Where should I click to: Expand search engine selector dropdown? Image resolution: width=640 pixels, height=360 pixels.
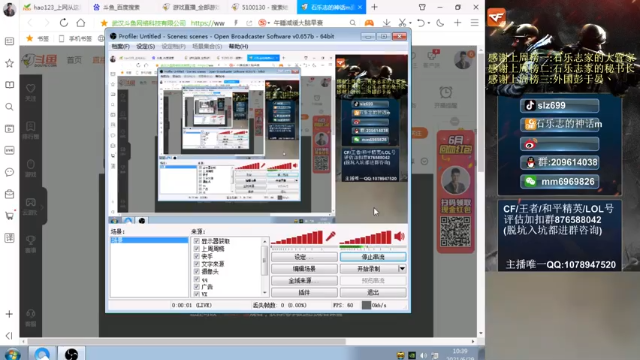click(x=269, y=23)
